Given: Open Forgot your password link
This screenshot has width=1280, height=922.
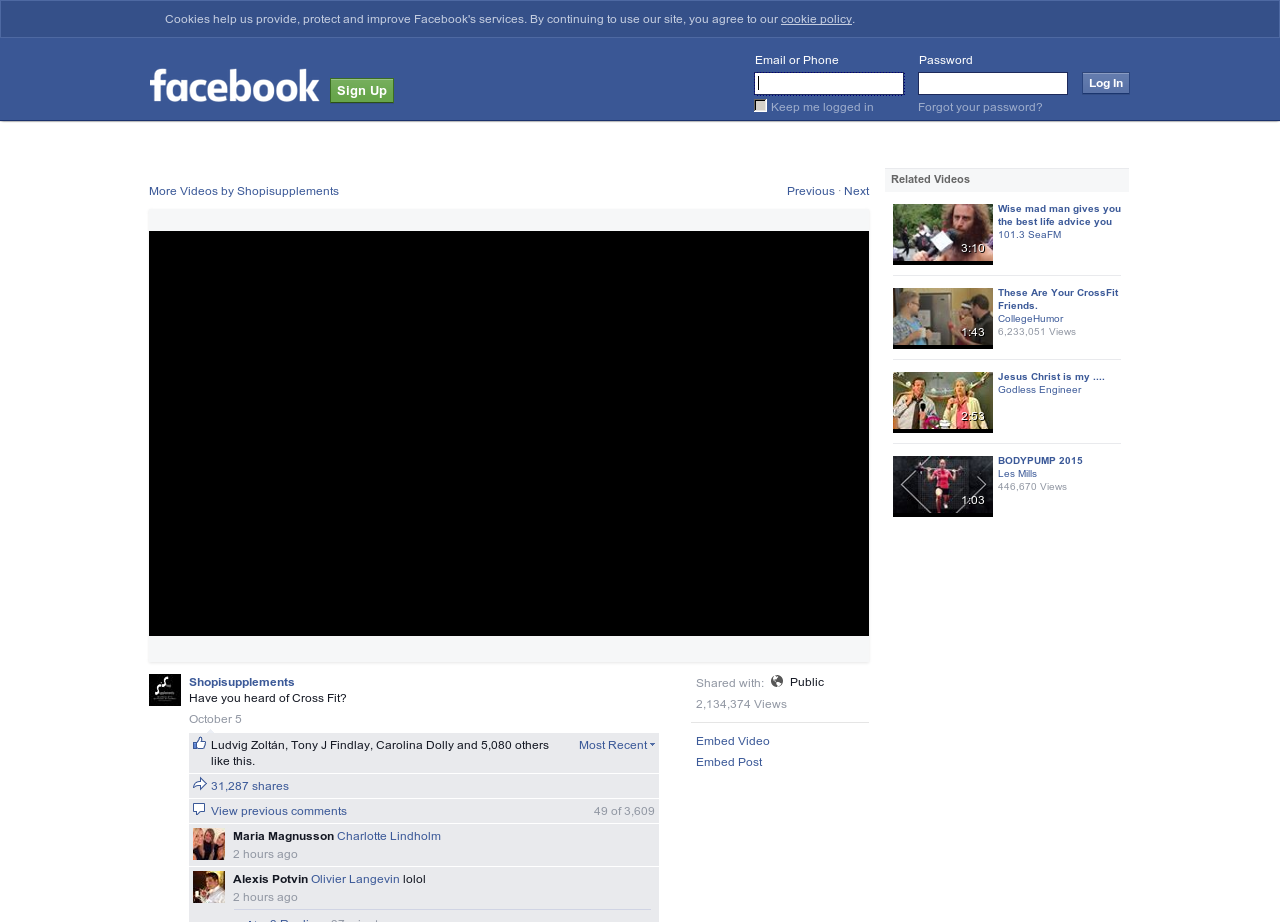Looking at the screenshot, I should (980, 107).
